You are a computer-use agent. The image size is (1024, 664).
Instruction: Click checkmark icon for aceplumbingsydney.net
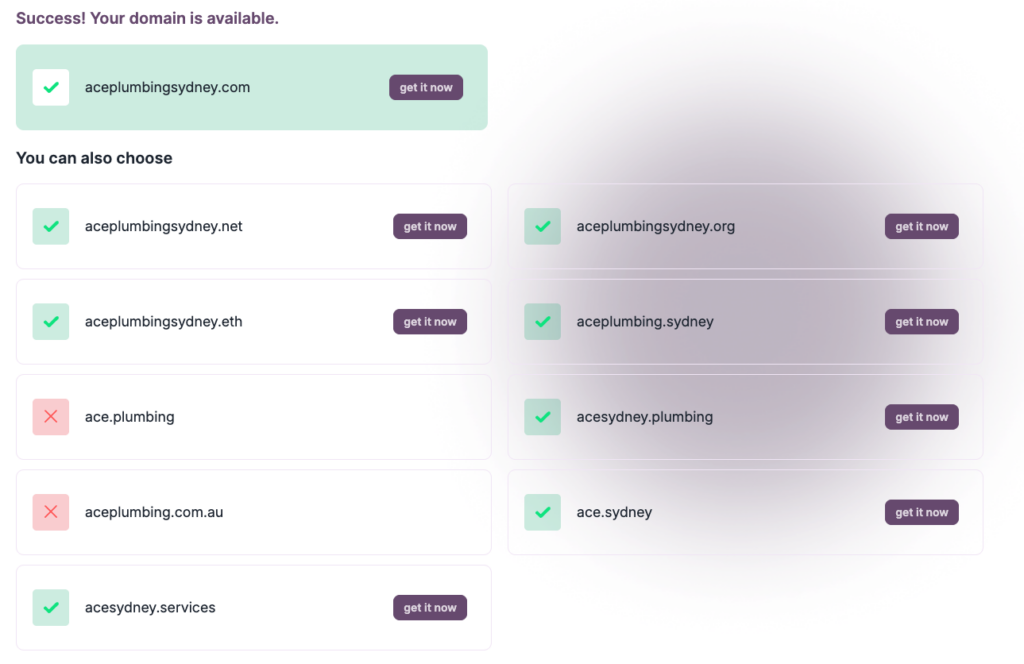click(51, 227)
